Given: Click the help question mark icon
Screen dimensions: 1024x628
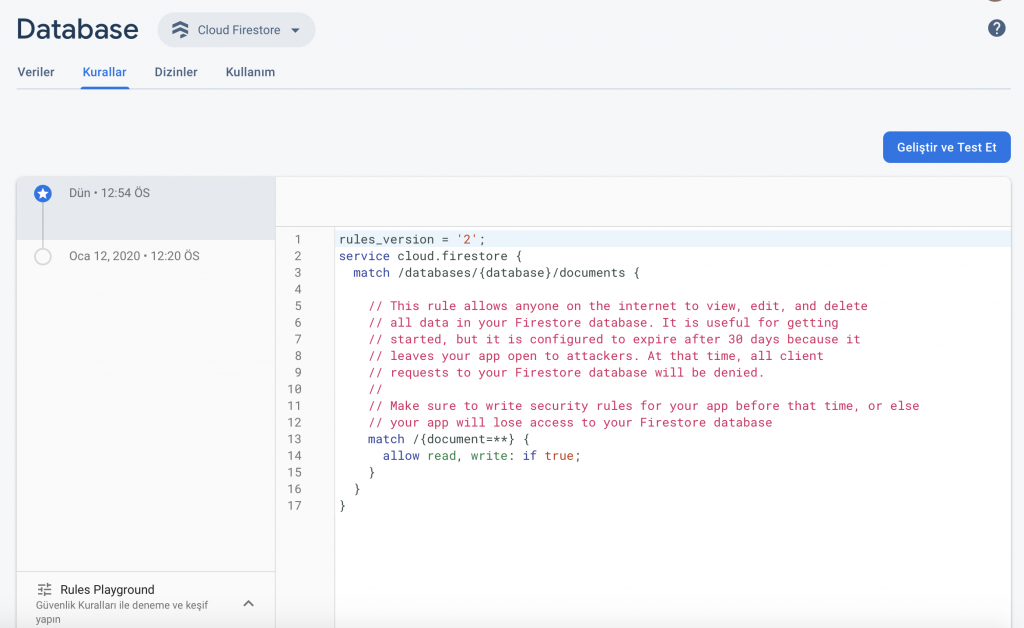Looking at the screenshot, I should 996,28.
